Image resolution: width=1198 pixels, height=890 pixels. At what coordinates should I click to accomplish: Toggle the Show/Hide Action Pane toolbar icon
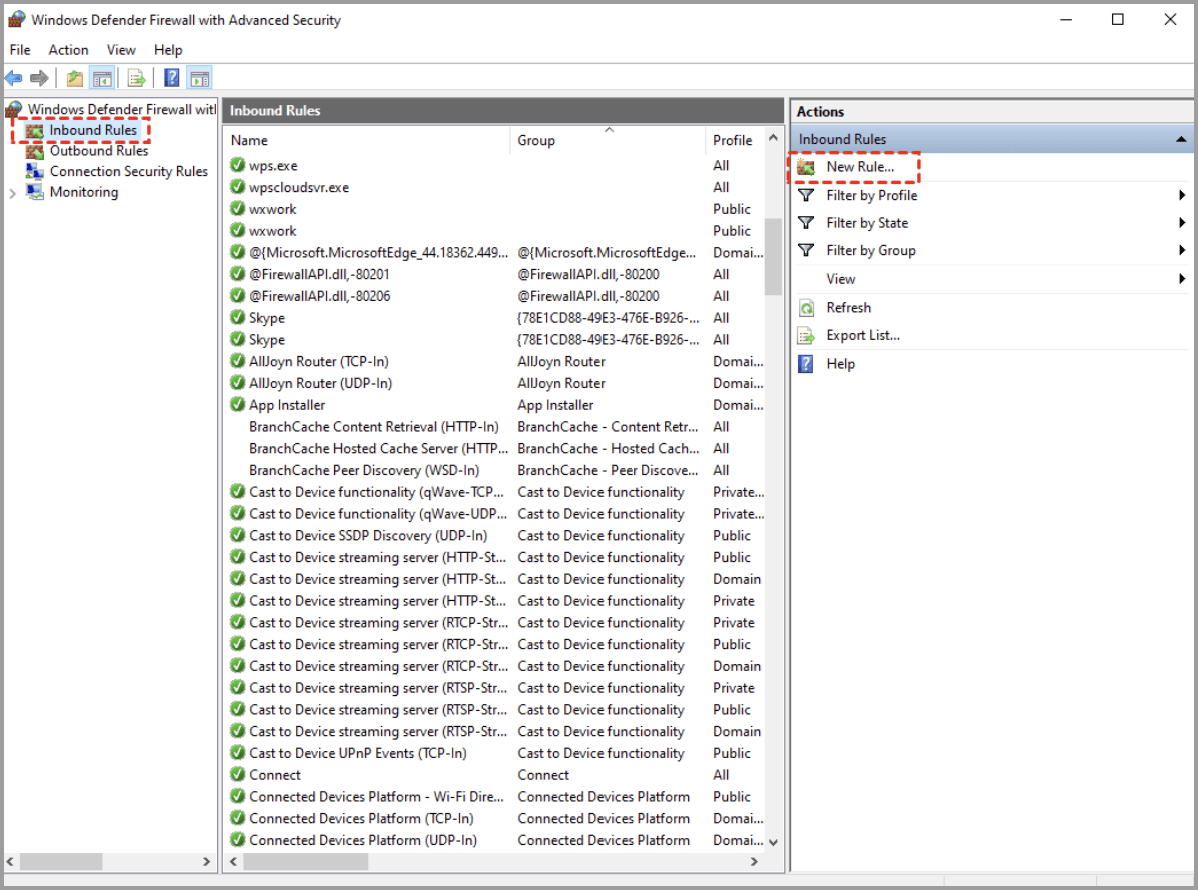click(199, 78)
